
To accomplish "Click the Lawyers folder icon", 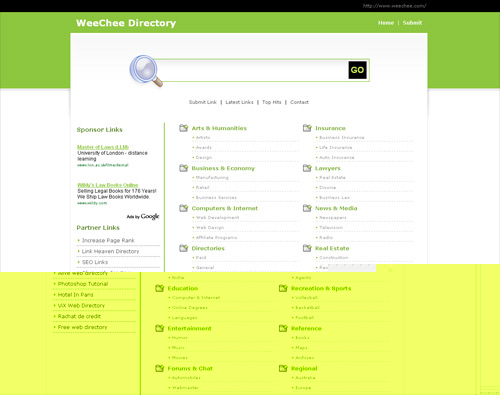I will point(307,168).
